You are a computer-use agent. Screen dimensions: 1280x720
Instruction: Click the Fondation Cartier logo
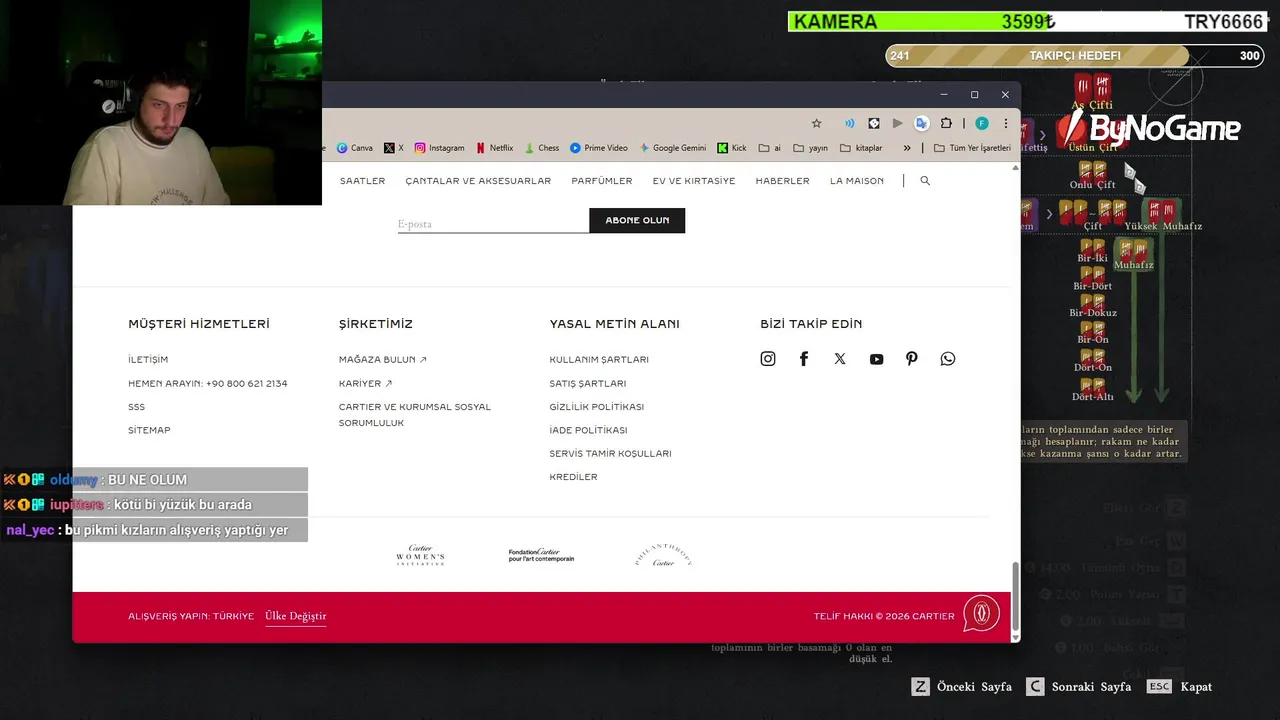pos(541,556)
